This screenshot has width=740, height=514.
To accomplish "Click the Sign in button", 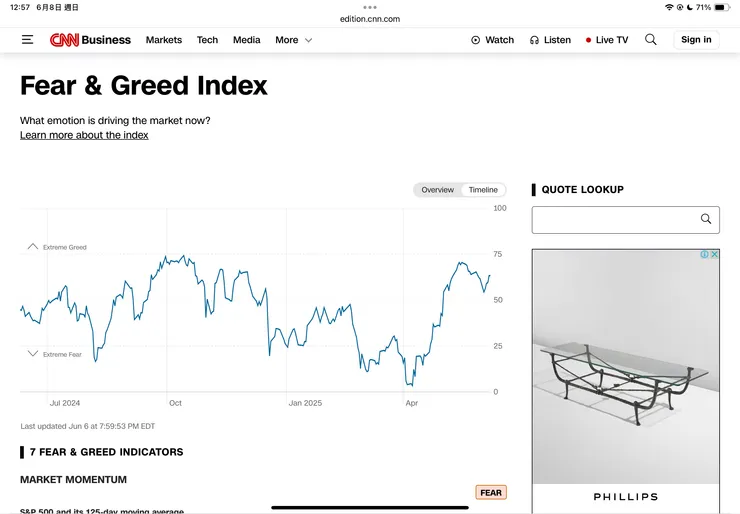I will tap(696, 40).
